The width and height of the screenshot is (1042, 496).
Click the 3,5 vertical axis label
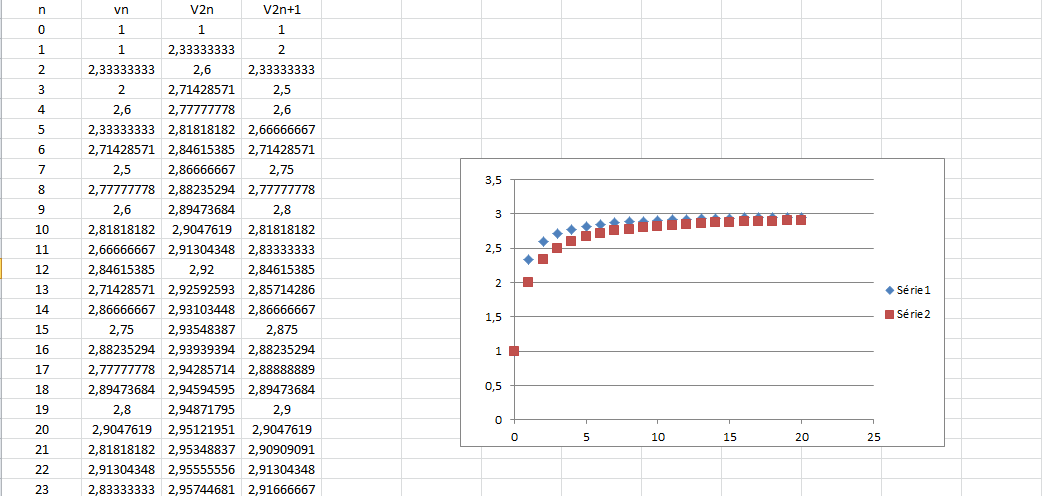(x=494, y=180)
